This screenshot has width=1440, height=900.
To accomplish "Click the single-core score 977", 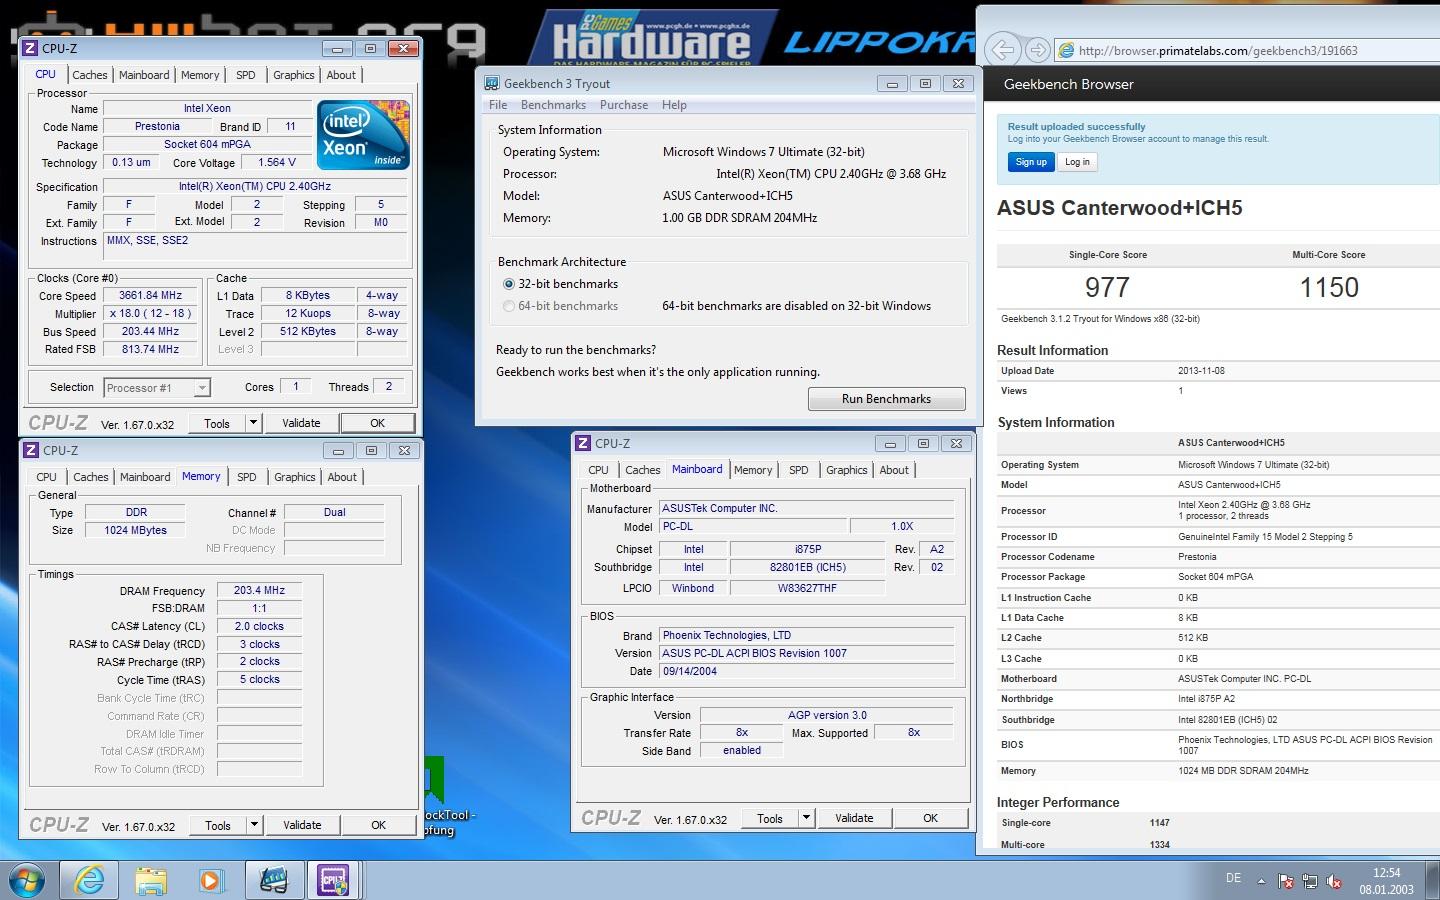I will 1107,287.
